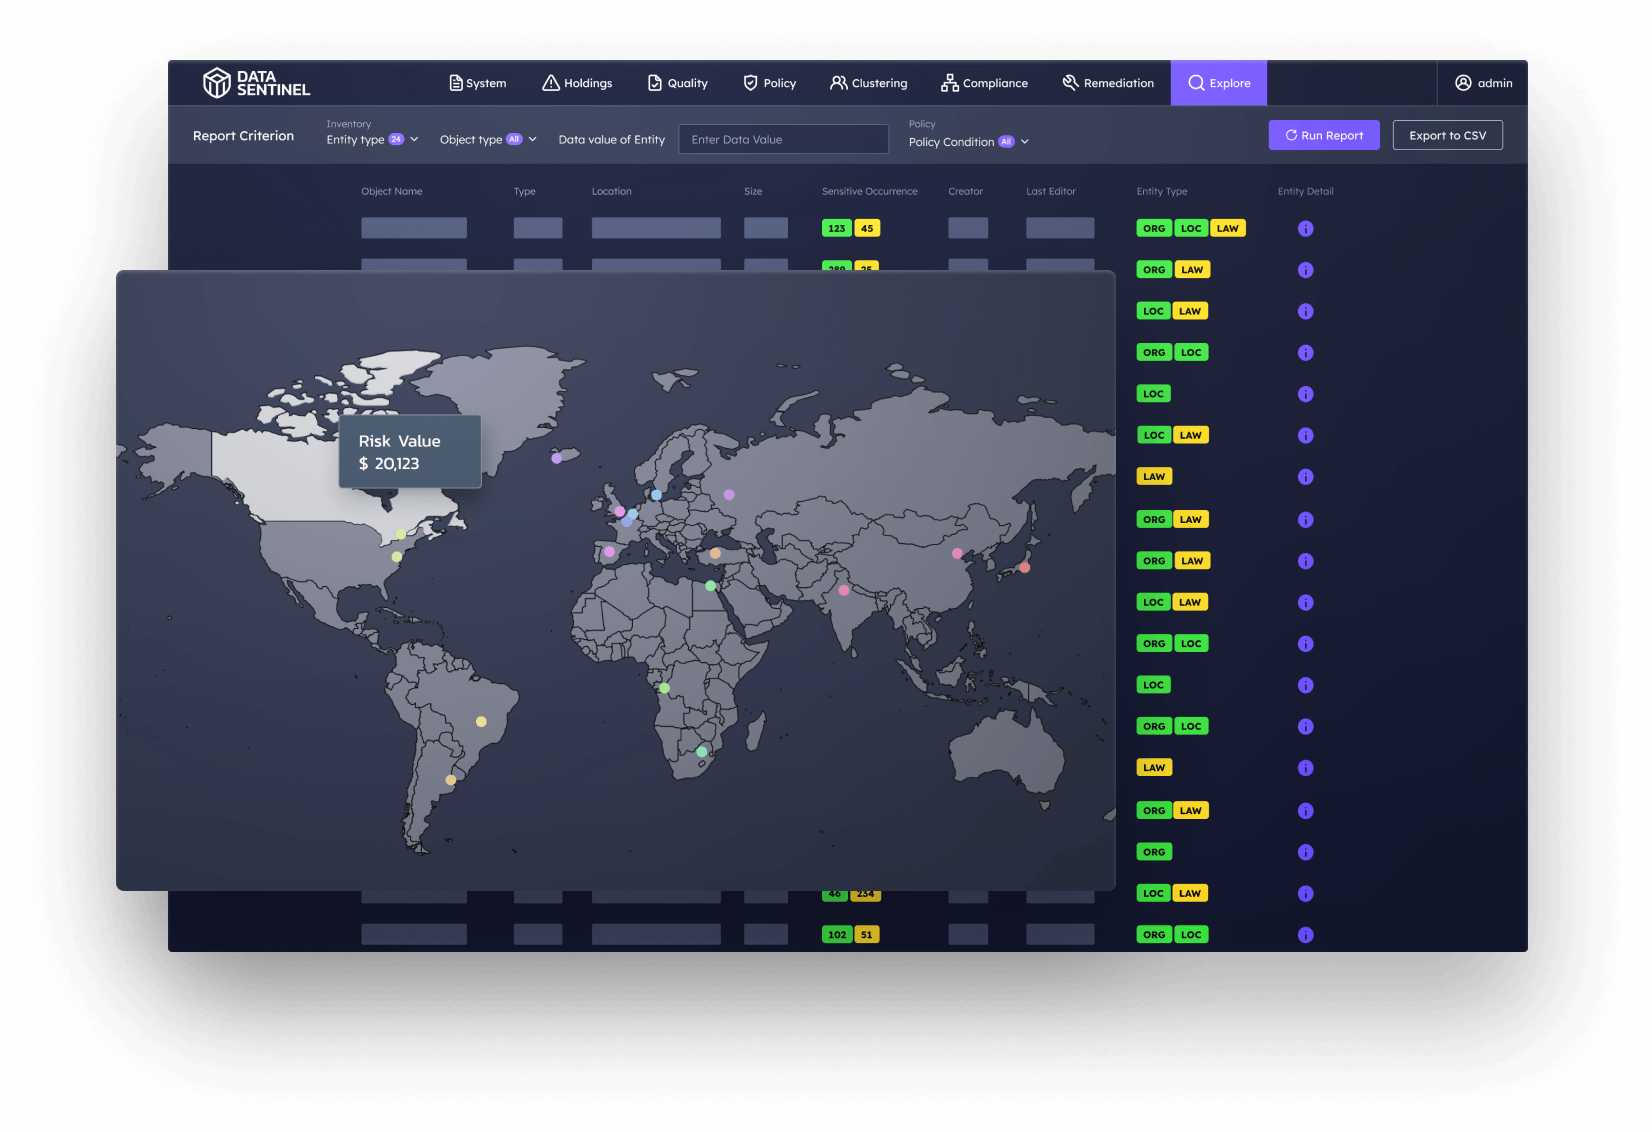Viewport: 1652px width, 1132px height.
Task: Toggle the ORG badge in the second row
Action: pyautogui.click(x=1154, y=269)
